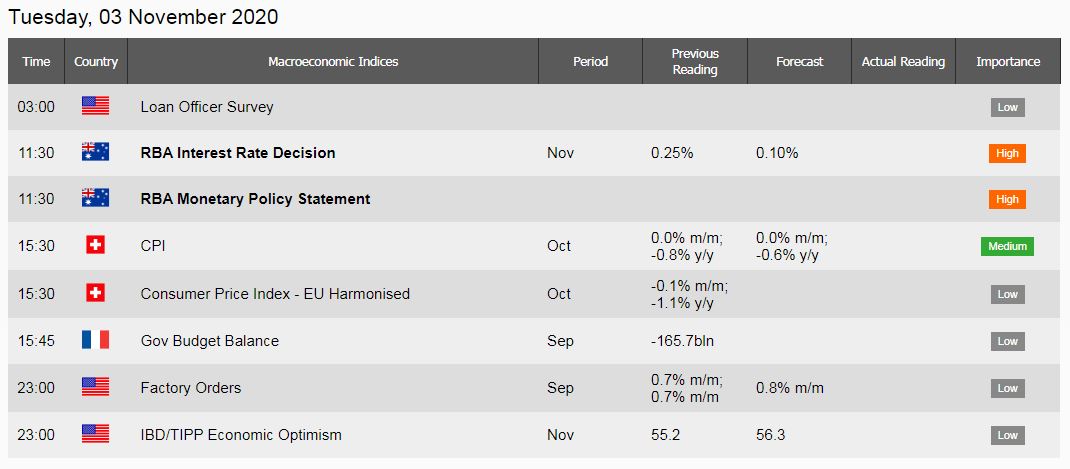Click the Importance column header

(x=1008, y=61)
